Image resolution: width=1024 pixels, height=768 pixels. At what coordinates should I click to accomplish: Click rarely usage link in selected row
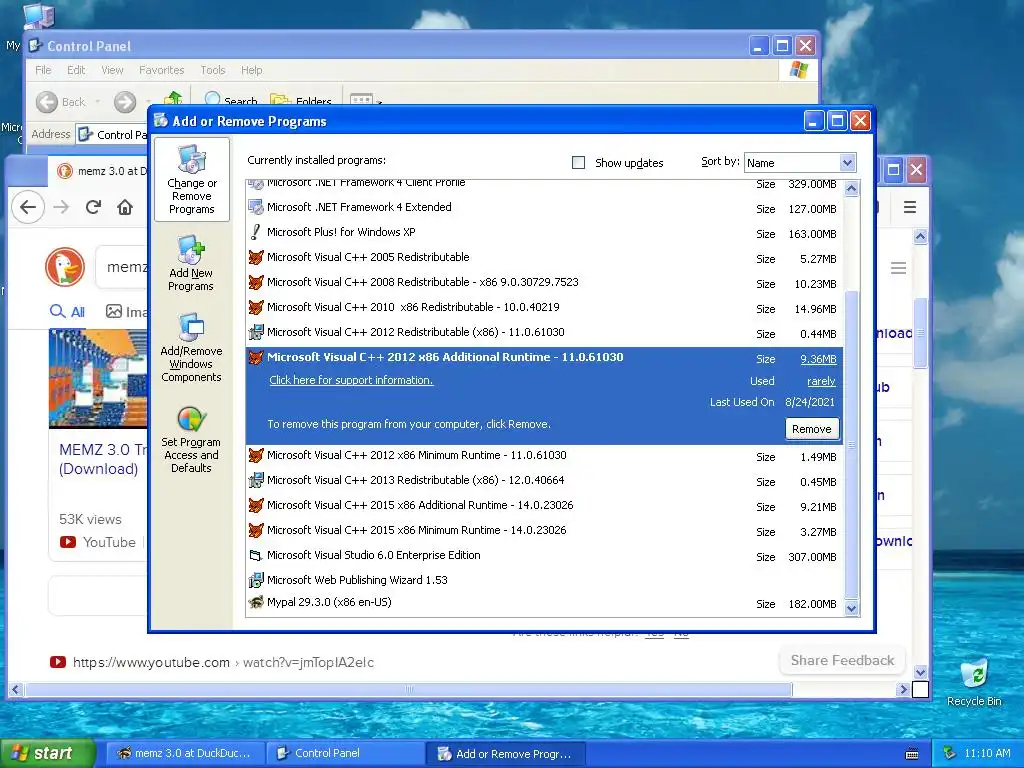coord(821,381)
